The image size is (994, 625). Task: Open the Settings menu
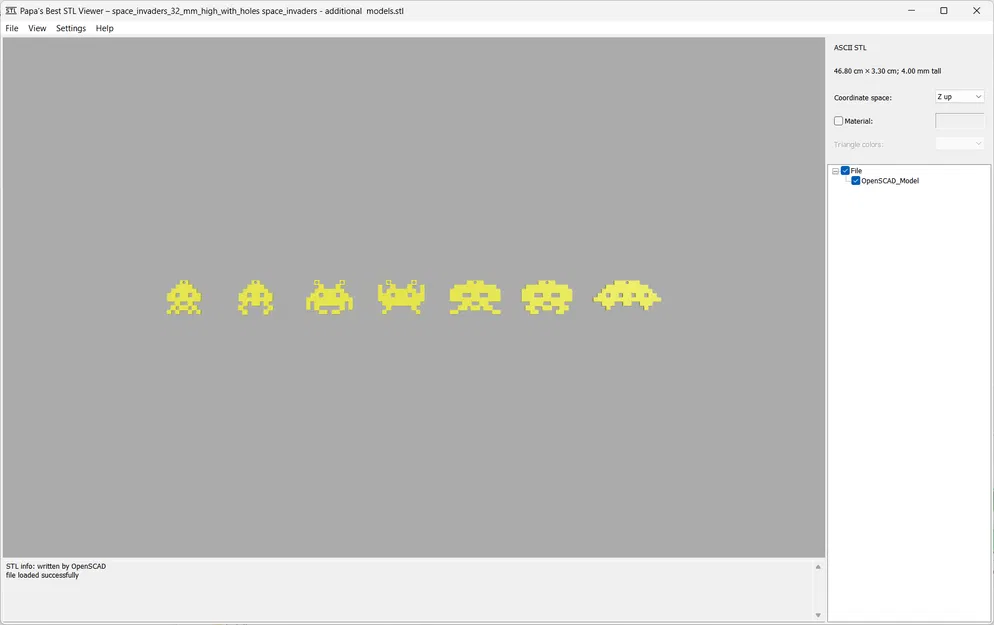(71, 28)
